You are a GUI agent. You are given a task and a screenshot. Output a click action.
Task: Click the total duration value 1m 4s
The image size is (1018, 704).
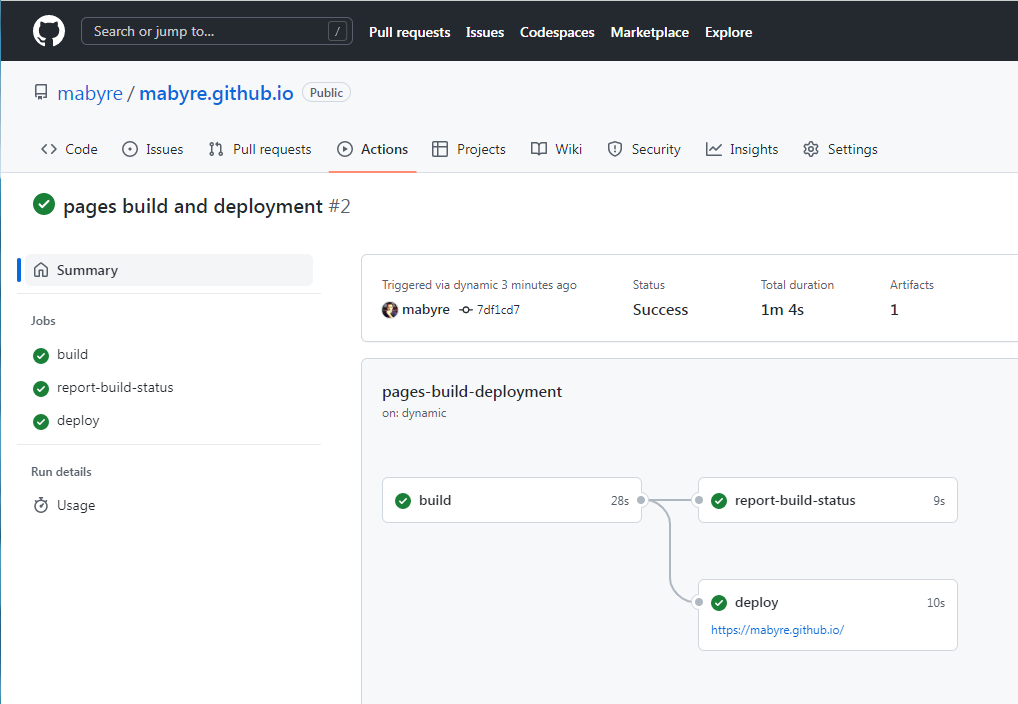tap(782, 310)
